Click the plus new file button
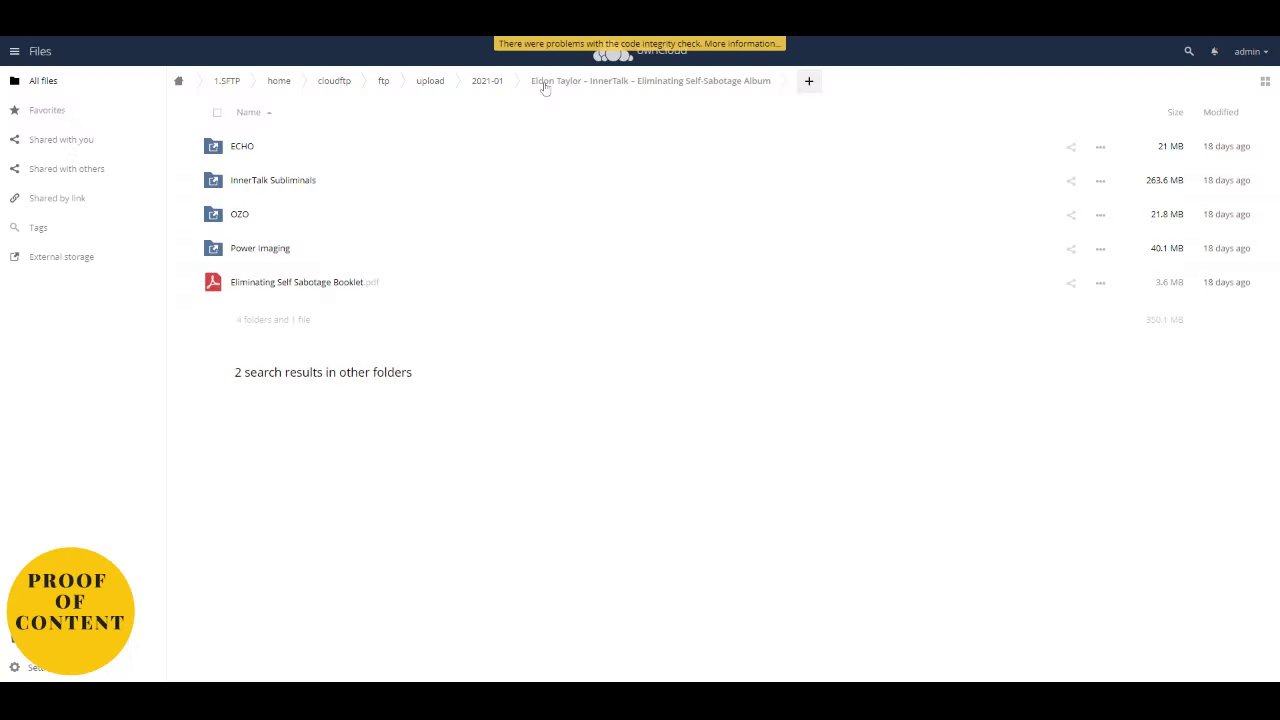Viewport: 1280px width, 720px height. tap(809, 81)
